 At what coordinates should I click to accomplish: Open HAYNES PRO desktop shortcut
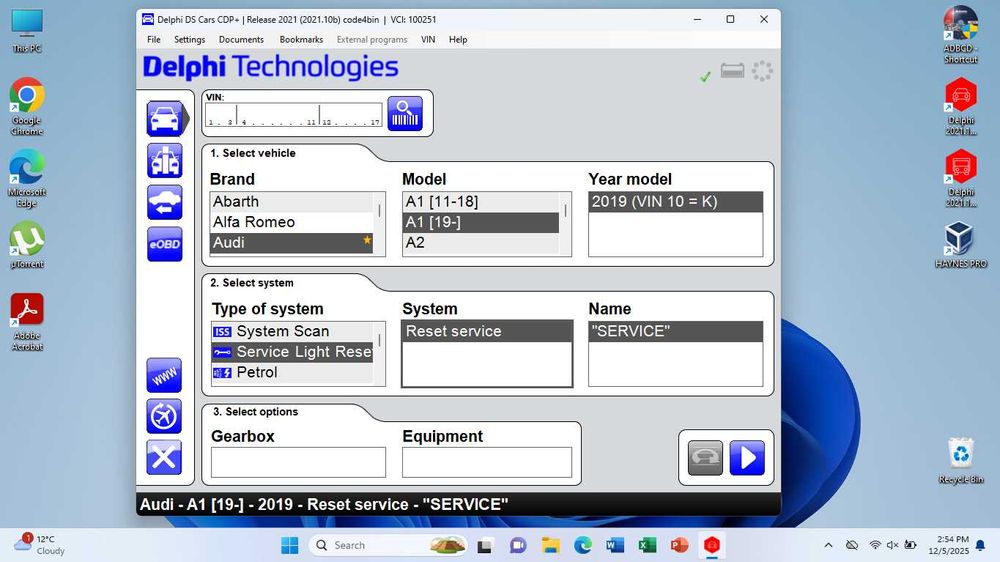tap(960, 245)
